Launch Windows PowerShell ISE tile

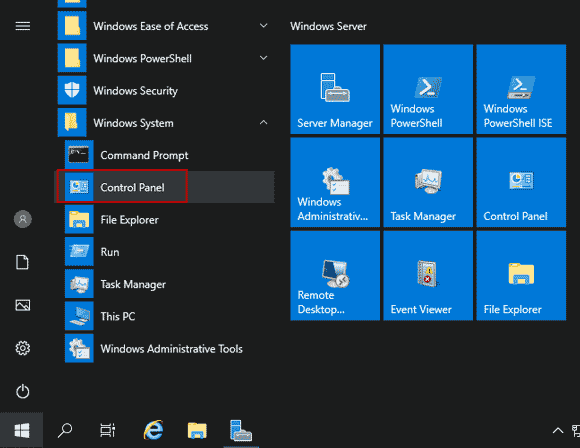521,89
